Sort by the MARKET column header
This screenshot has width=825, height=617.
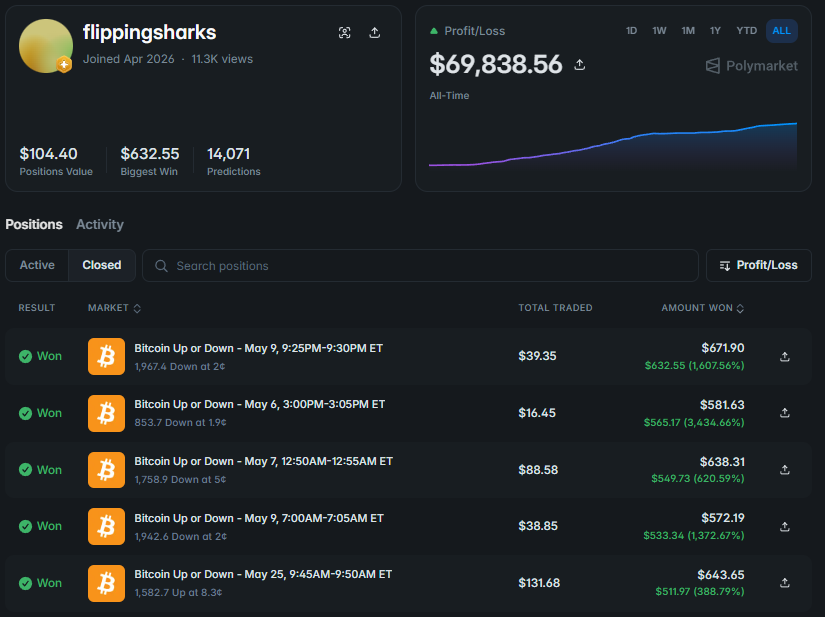coord(114,308)
